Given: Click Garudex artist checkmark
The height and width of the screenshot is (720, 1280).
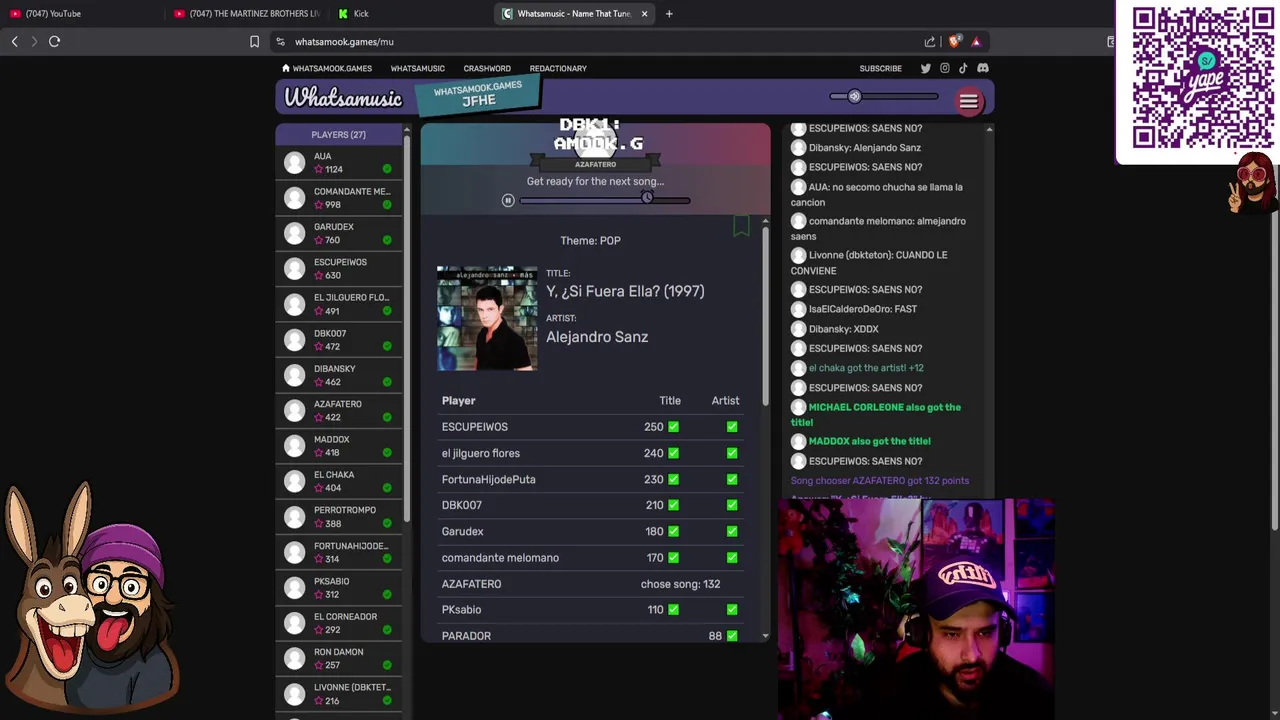Looking at the screenshot, I should 732,531.
